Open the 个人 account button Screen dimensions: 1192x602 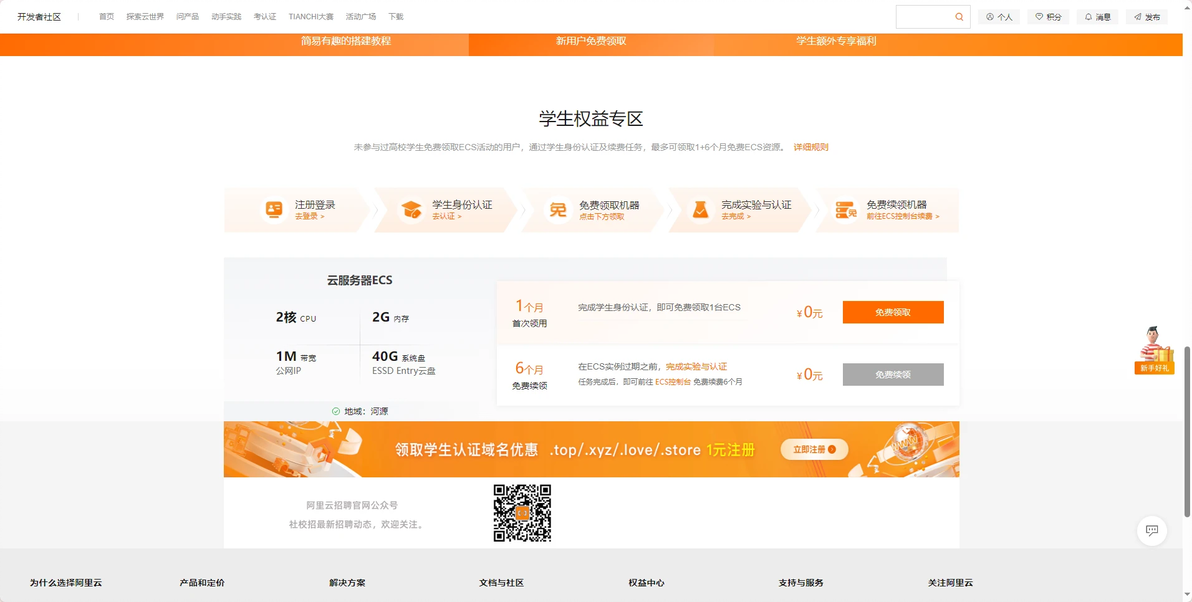999,17
